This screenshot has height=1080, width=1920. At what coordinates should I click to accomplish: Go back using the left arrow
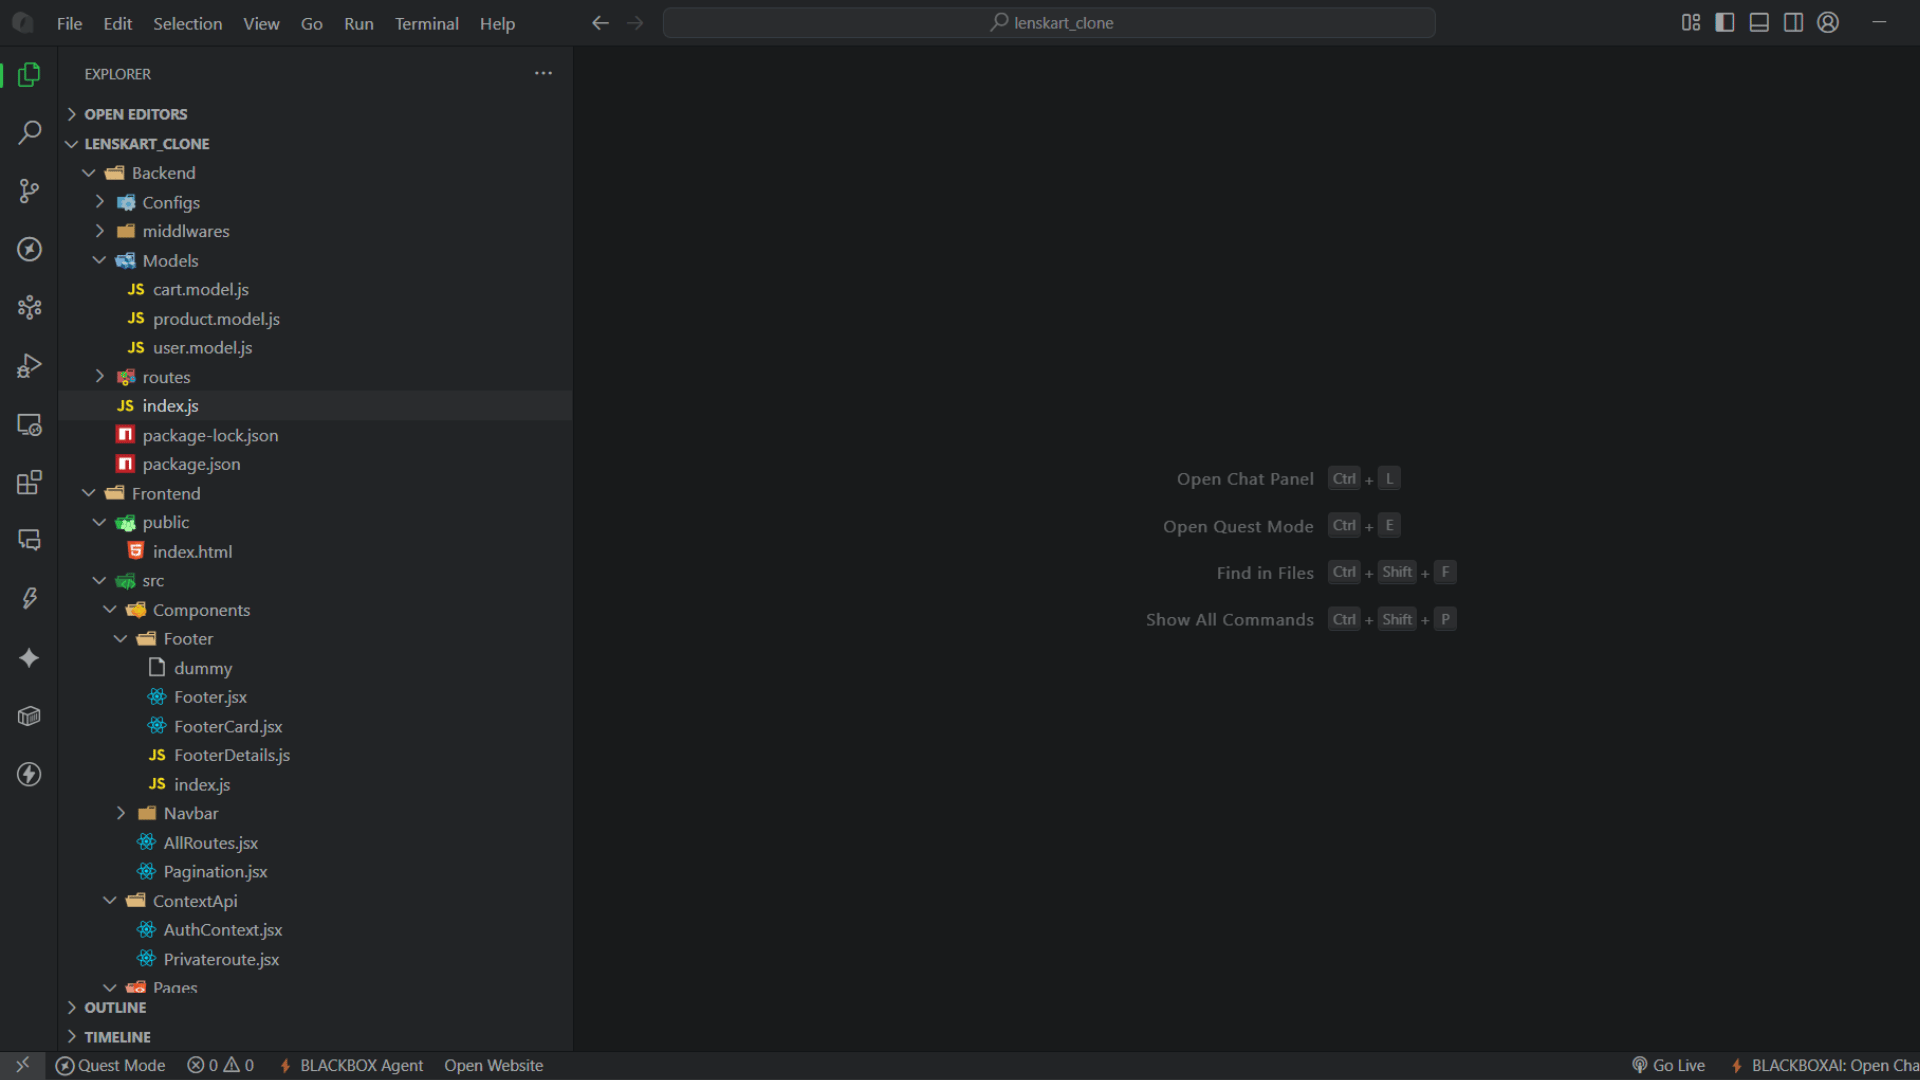(600, 23)
